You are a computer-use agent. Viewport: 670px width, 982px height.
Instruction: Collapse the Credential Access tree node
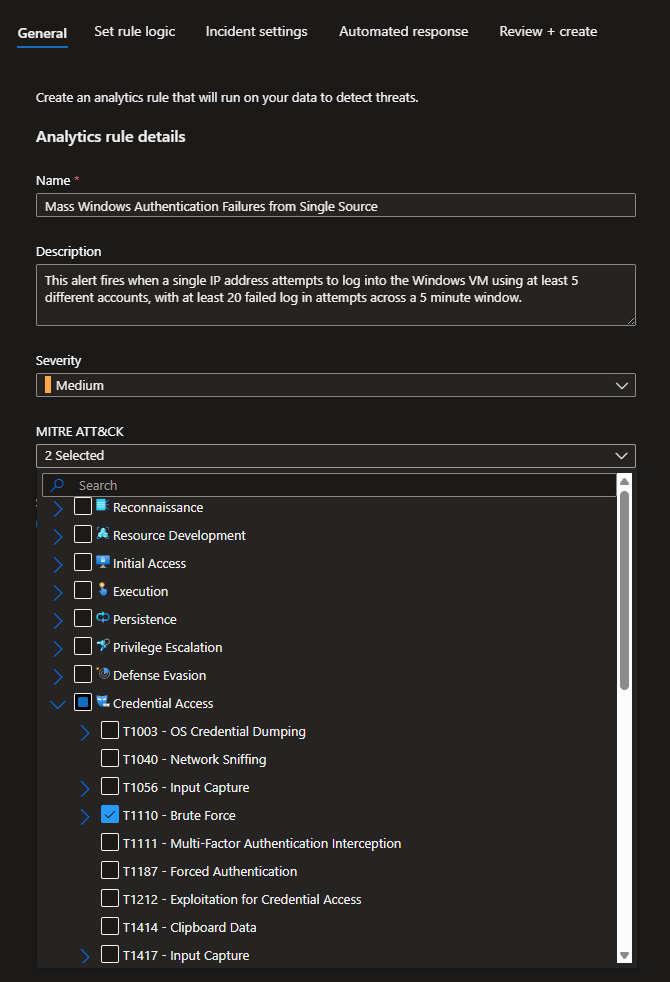pos(57,703)
